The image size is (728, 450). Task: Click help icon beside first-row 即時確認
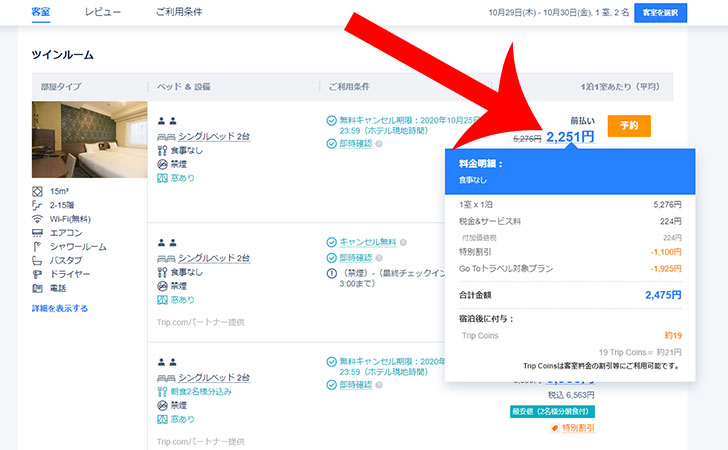[x=379, y=144]
